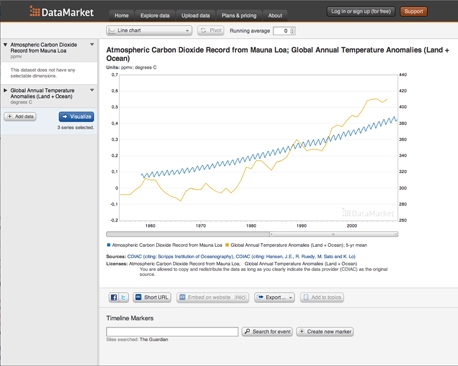Click 'Sites searched: The Guardian' text
This screenshot has height=366, width=458.
tap(137, 340)
